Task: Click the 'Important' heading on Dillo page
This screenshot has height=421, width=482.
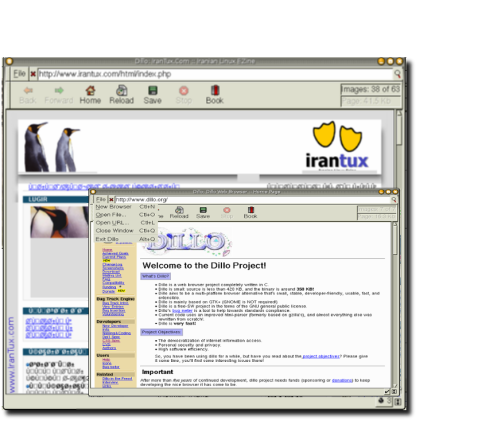Action: (158, 372)
